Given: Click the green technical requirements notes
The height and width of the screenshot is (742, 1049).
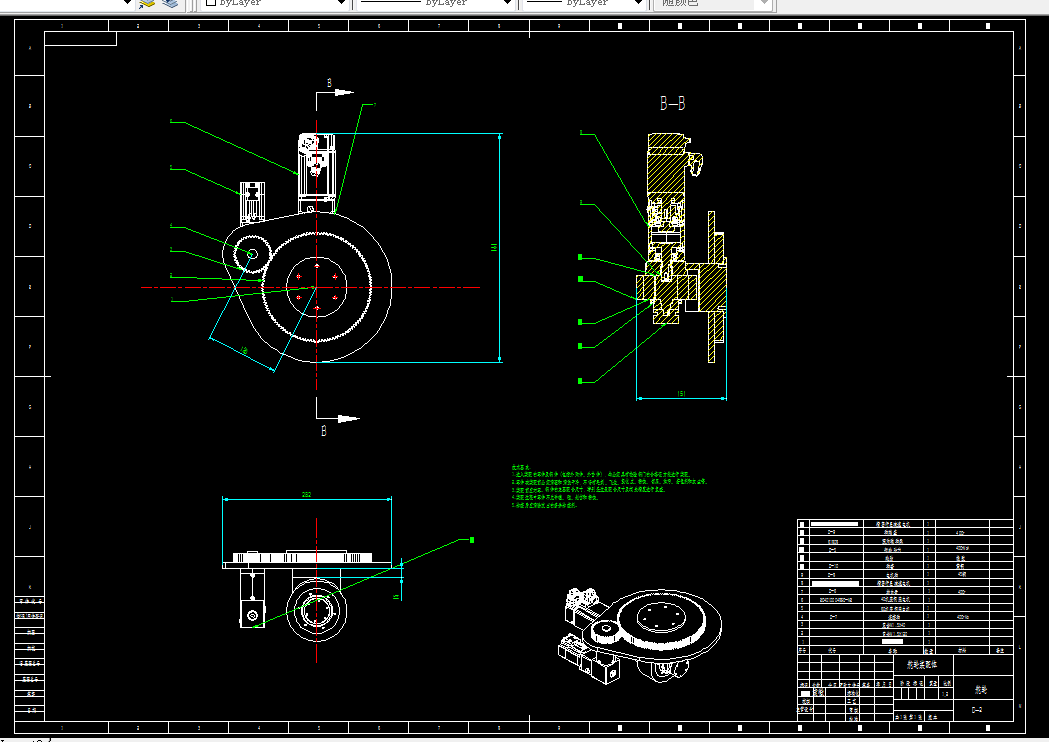Looking at the screenshot, I should click(608, 486).
